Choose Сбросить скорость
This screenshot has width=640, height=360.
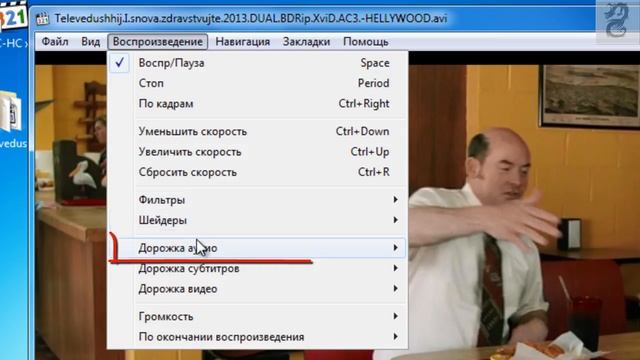(x=258, y=172)
